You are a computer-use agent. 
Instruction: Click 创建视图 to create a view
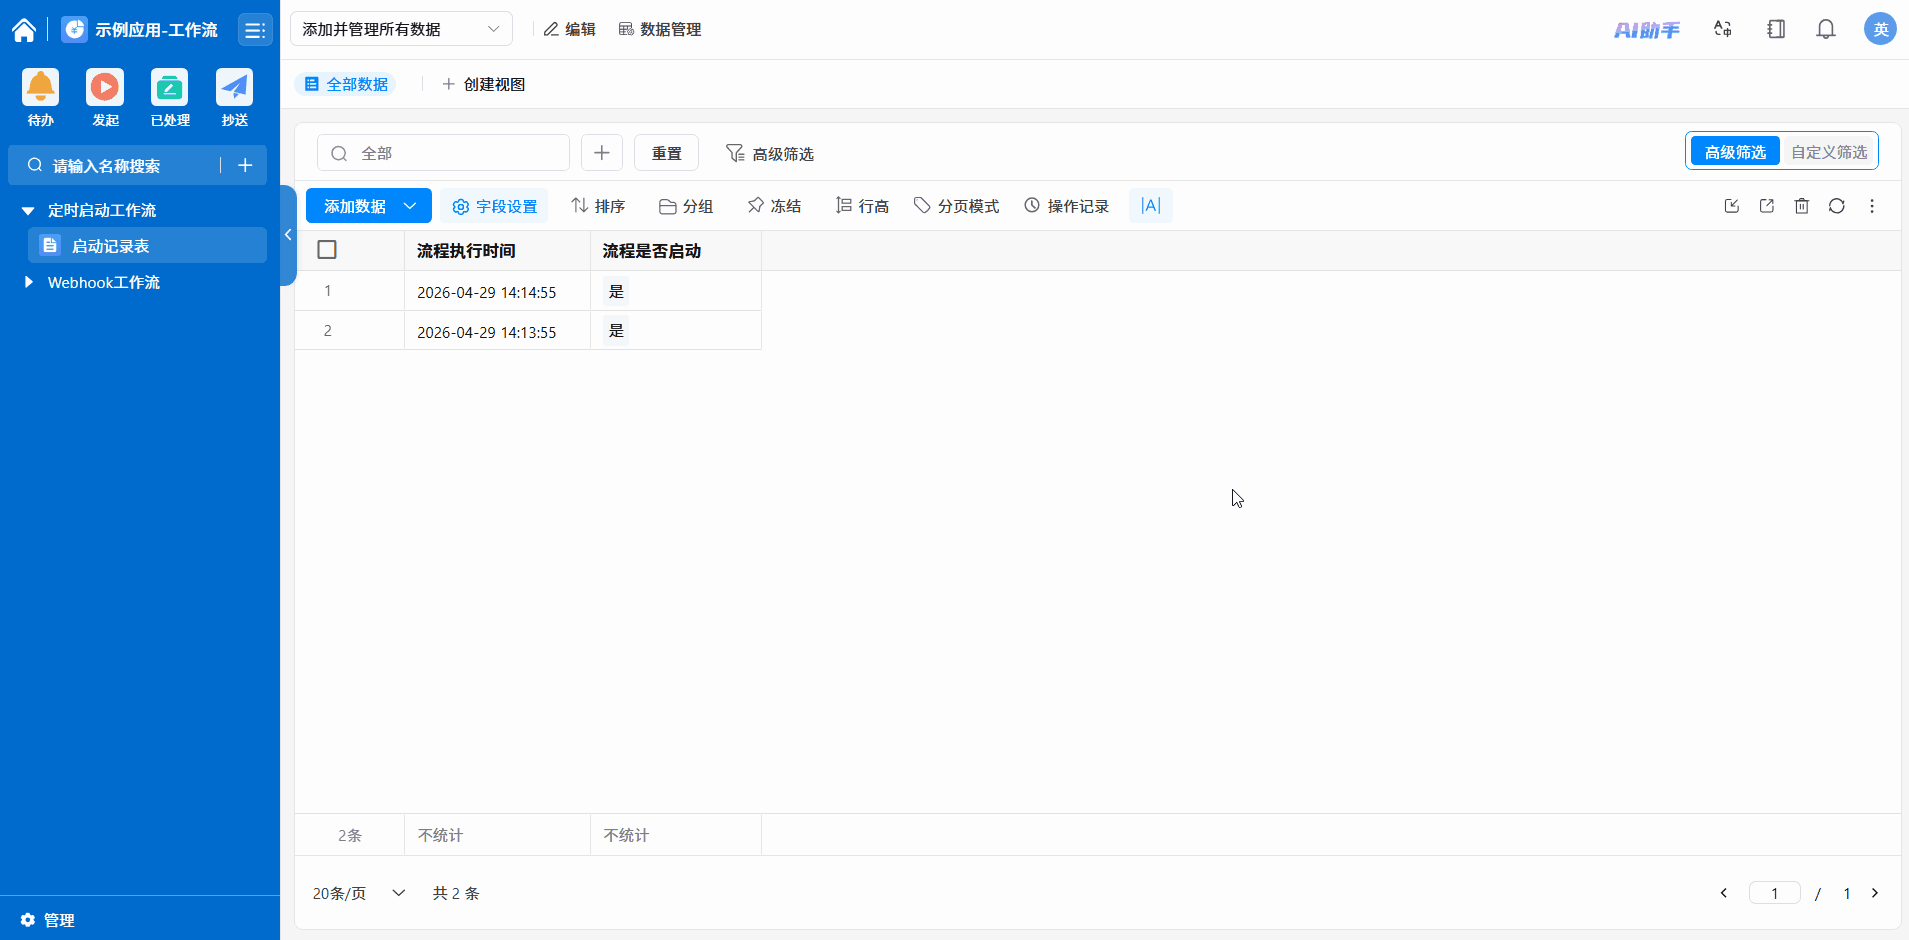[484, 84]
